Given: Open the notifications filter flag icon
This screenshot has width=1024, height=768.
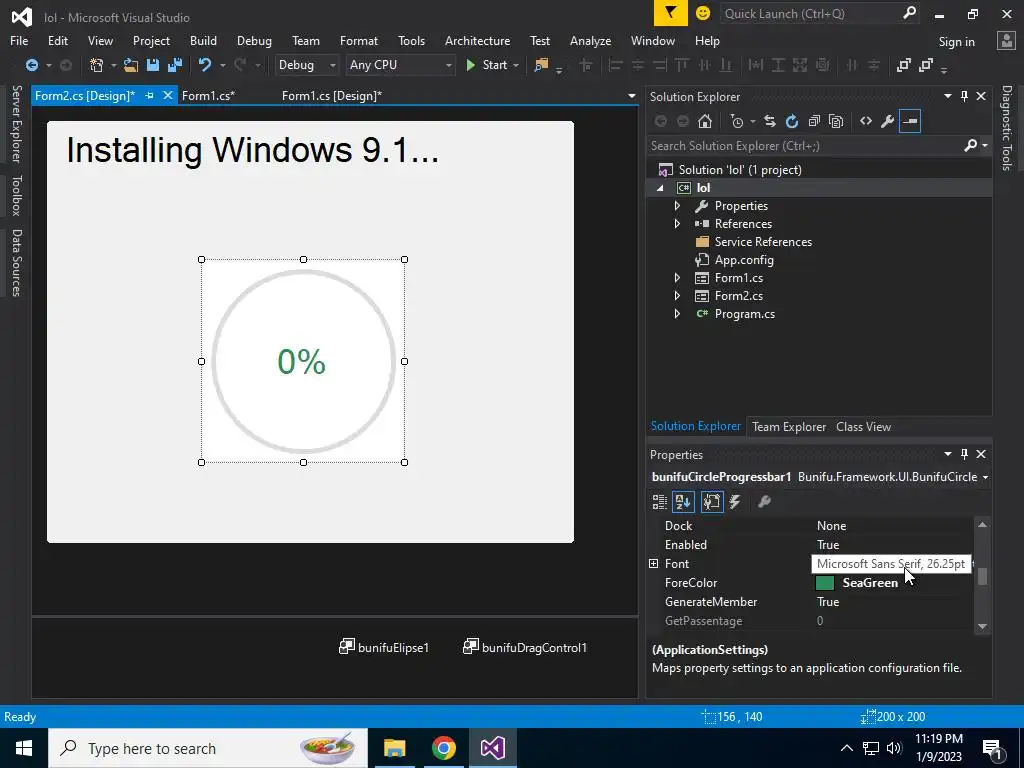Looking at the screenshot, I should (x=671, y=13).
